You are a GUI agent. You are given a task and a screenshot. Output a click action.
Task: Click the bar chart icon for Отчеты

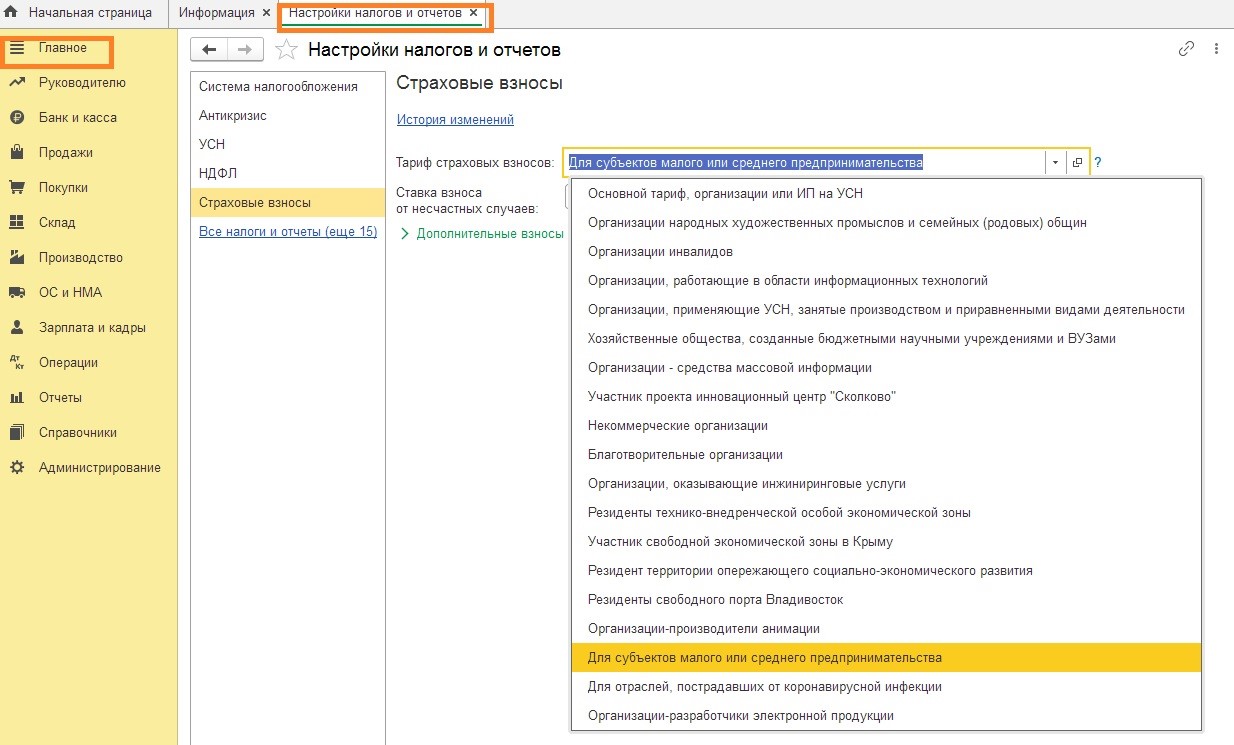click(17, 398)
